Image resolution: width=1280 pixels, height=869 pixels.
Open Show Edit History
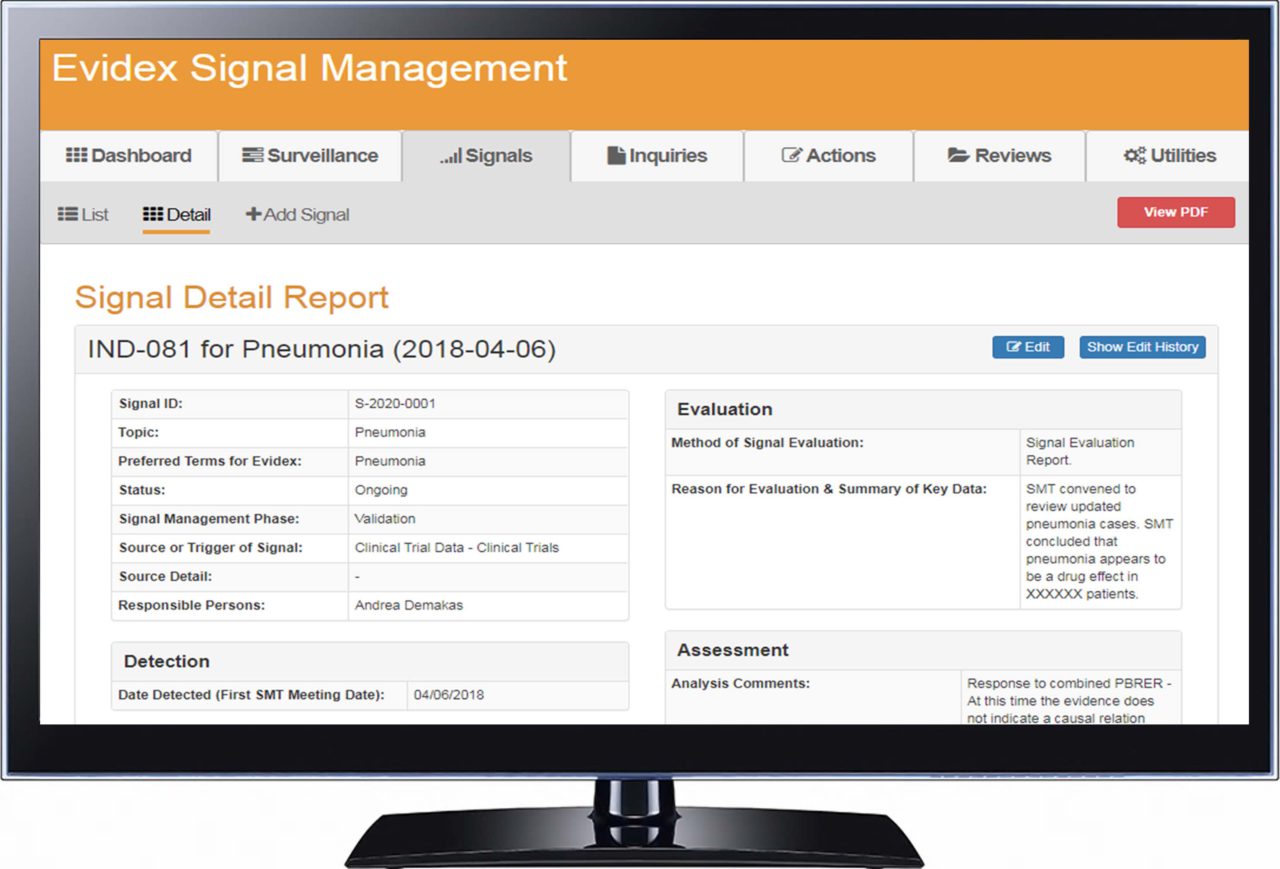[x=1142, y=347]
